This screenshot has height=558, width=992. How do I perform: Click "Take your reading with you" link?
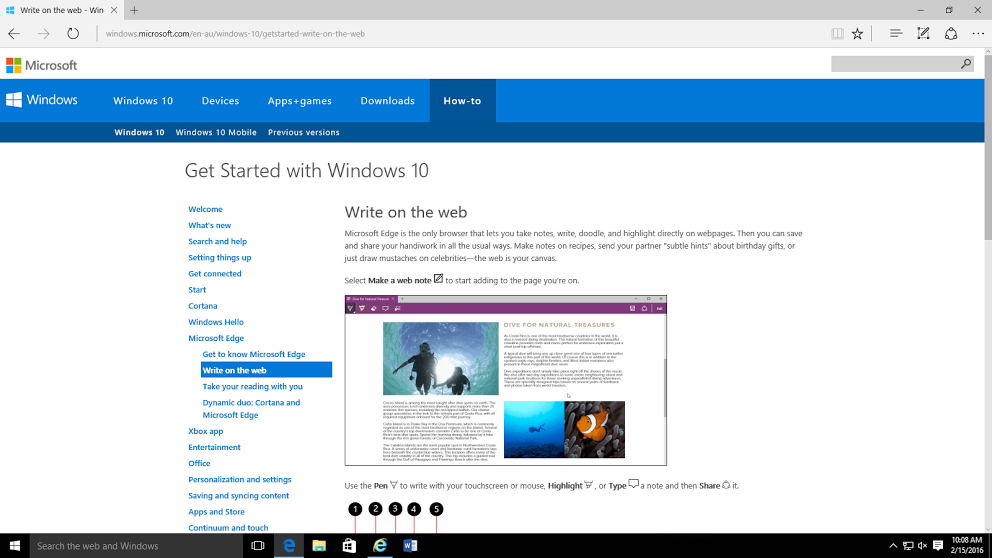(x=252, y=386)
